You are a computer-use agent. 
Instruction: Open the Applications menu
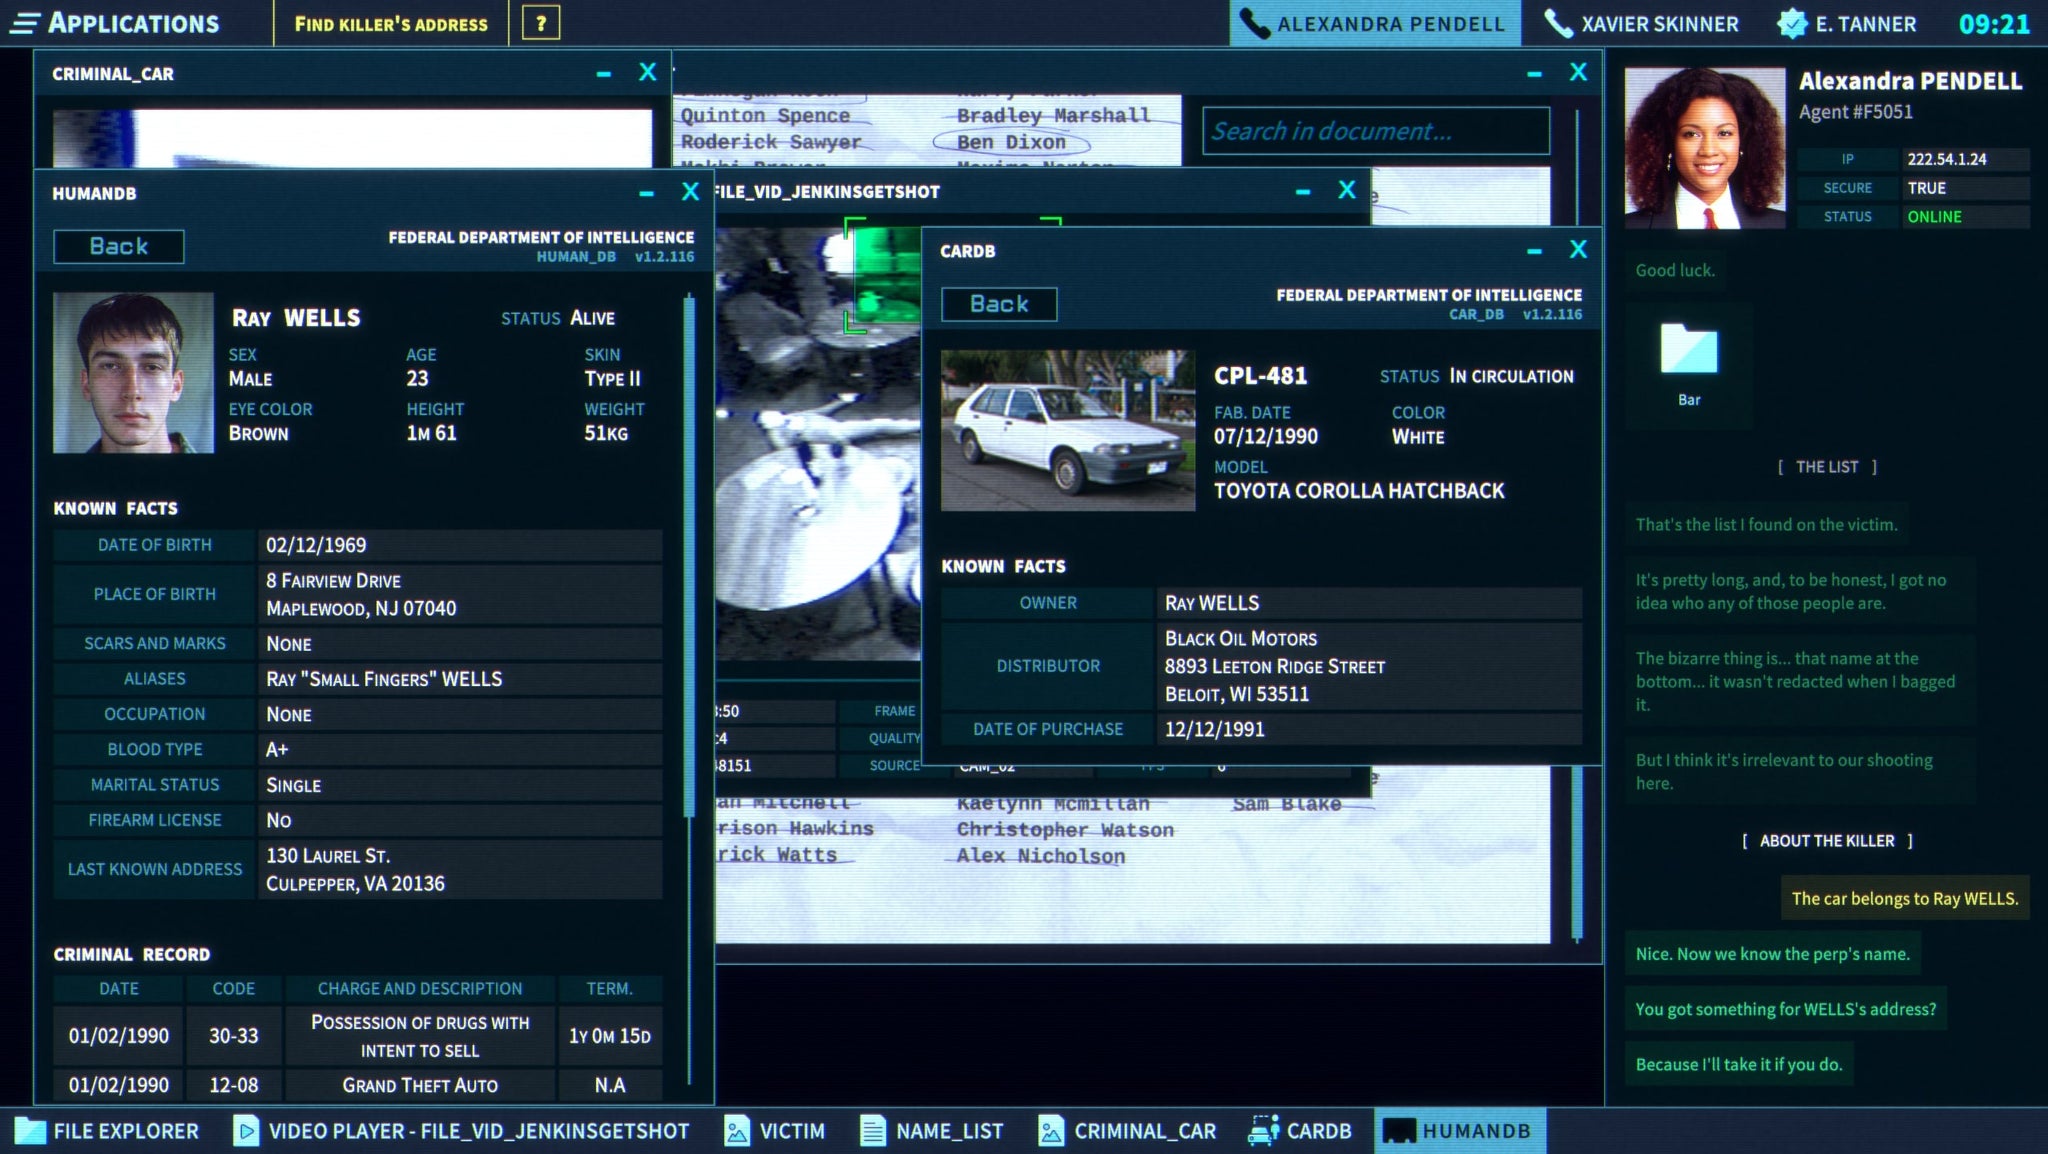(133, 23)
